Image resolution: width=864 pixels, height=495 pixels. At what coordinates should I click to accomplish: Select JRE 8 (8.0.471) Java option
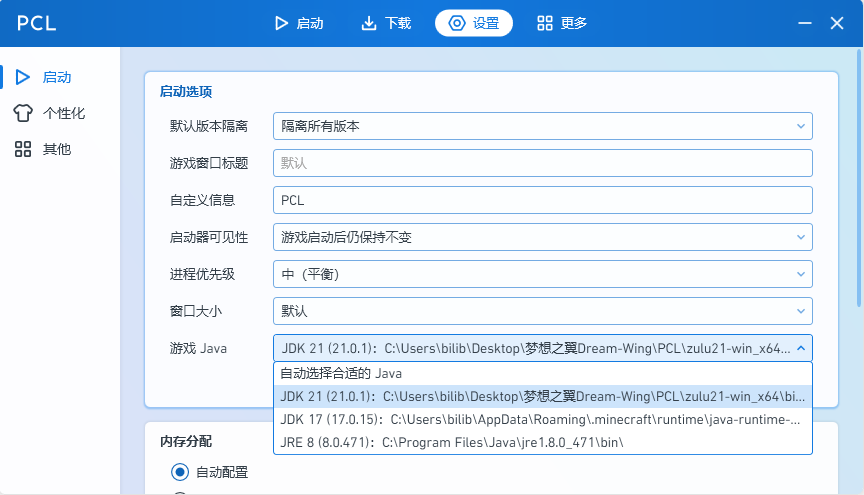click(542, 442)
